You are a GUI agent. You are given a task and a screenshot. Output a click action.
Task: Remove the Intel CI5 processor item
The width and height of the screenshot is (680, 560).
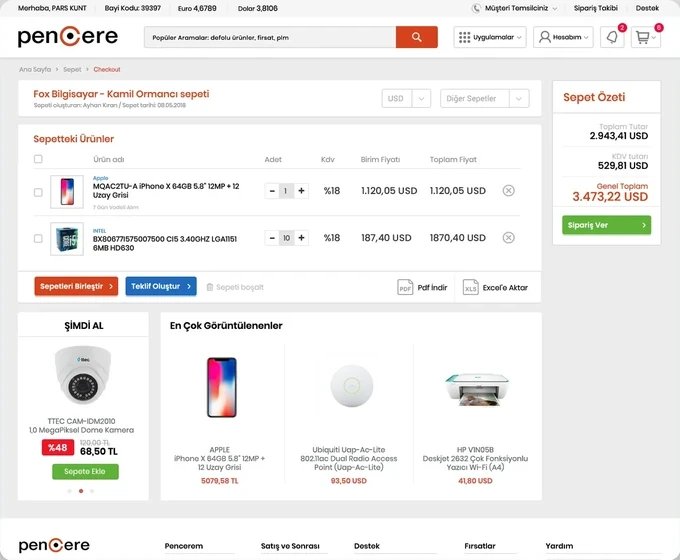tap(508, 238)
